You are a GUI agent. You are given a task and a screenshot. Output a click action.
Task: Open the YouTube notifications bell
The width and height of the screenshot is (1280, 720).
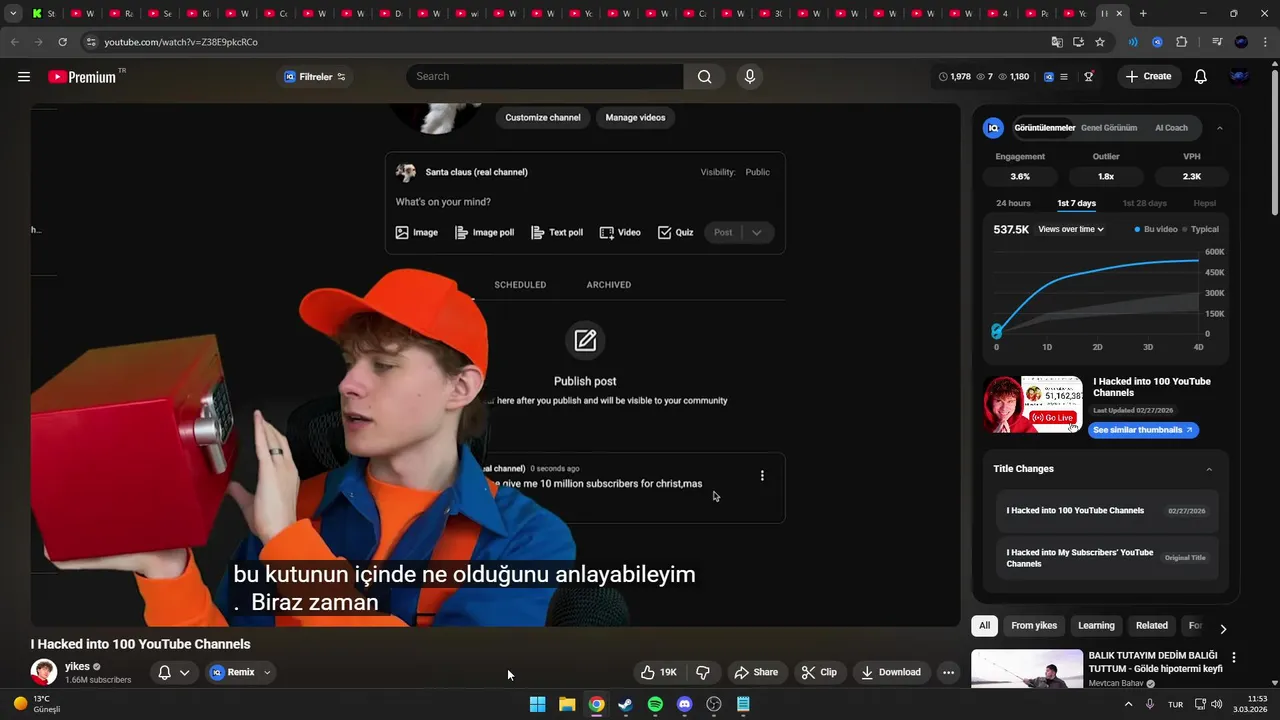click(1201, 77)
